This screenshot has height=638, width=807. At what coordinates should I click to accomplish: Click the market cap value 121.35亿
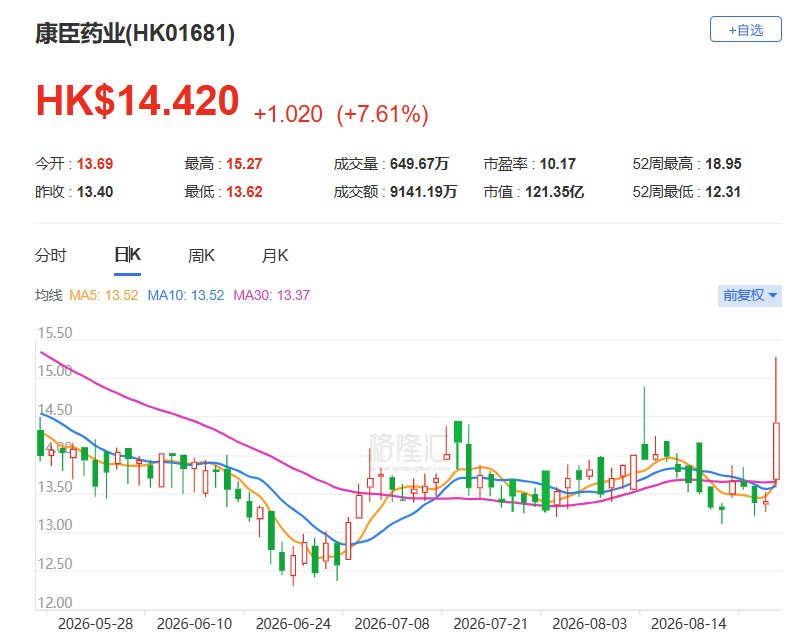(x=554, y=192)
